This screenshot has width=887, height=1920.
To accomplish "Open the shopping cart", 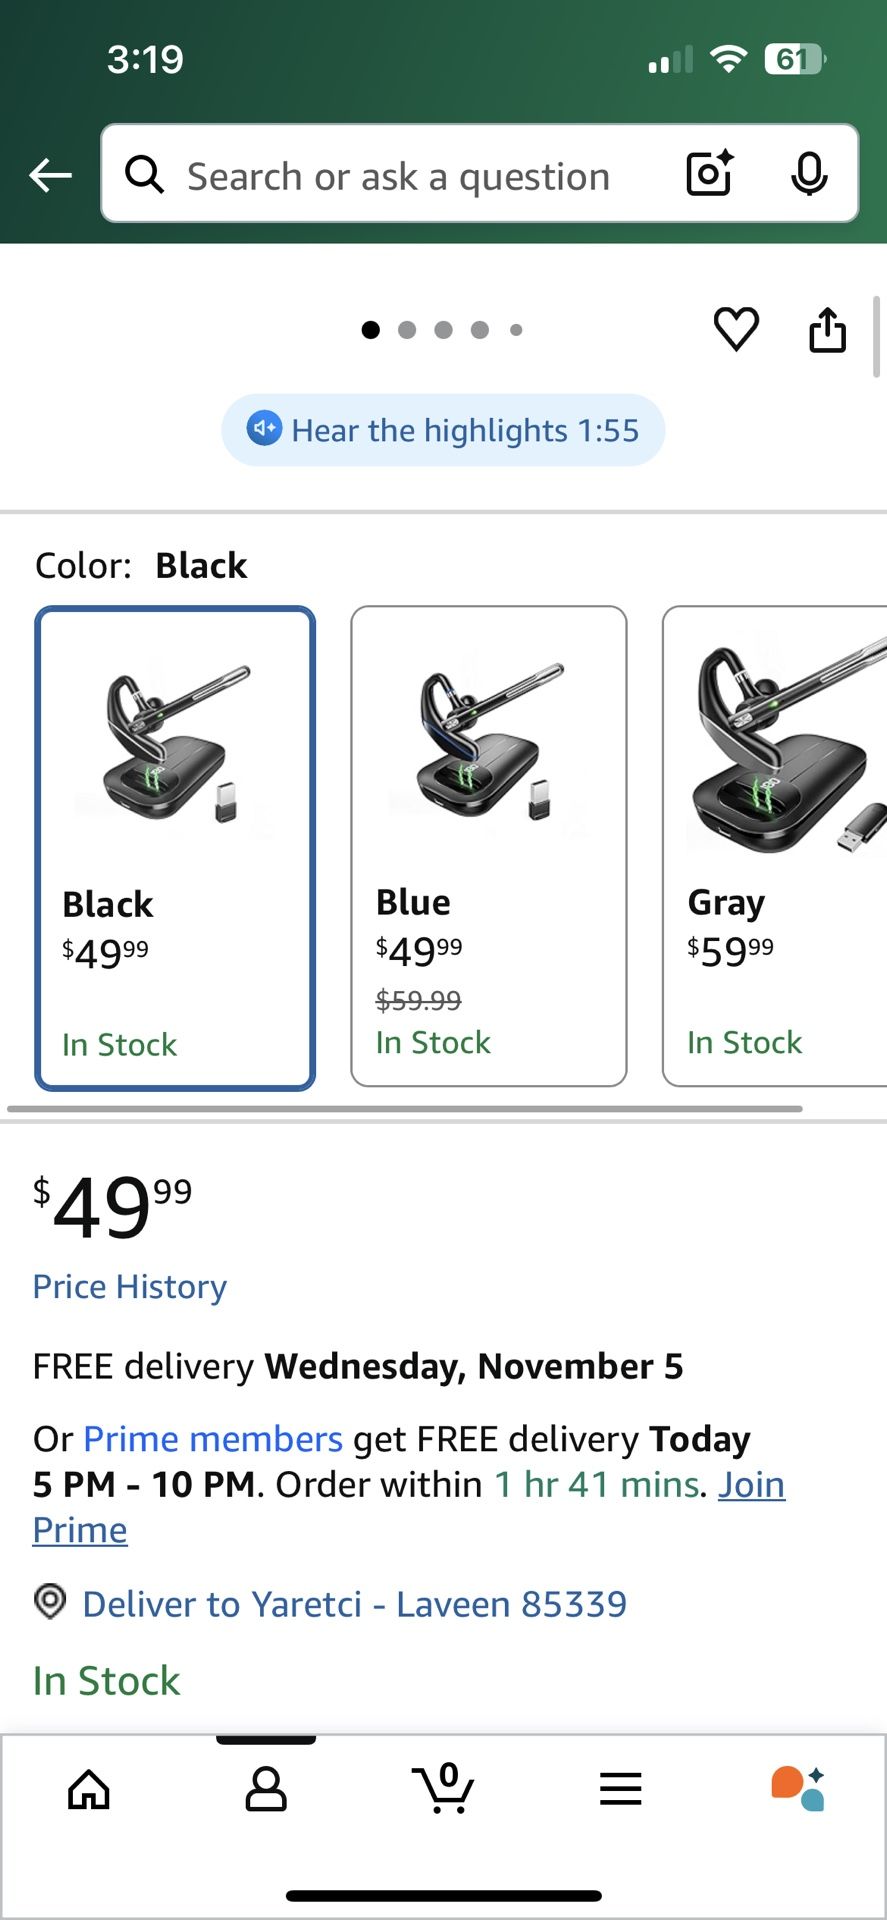I will pos(443,1789).
